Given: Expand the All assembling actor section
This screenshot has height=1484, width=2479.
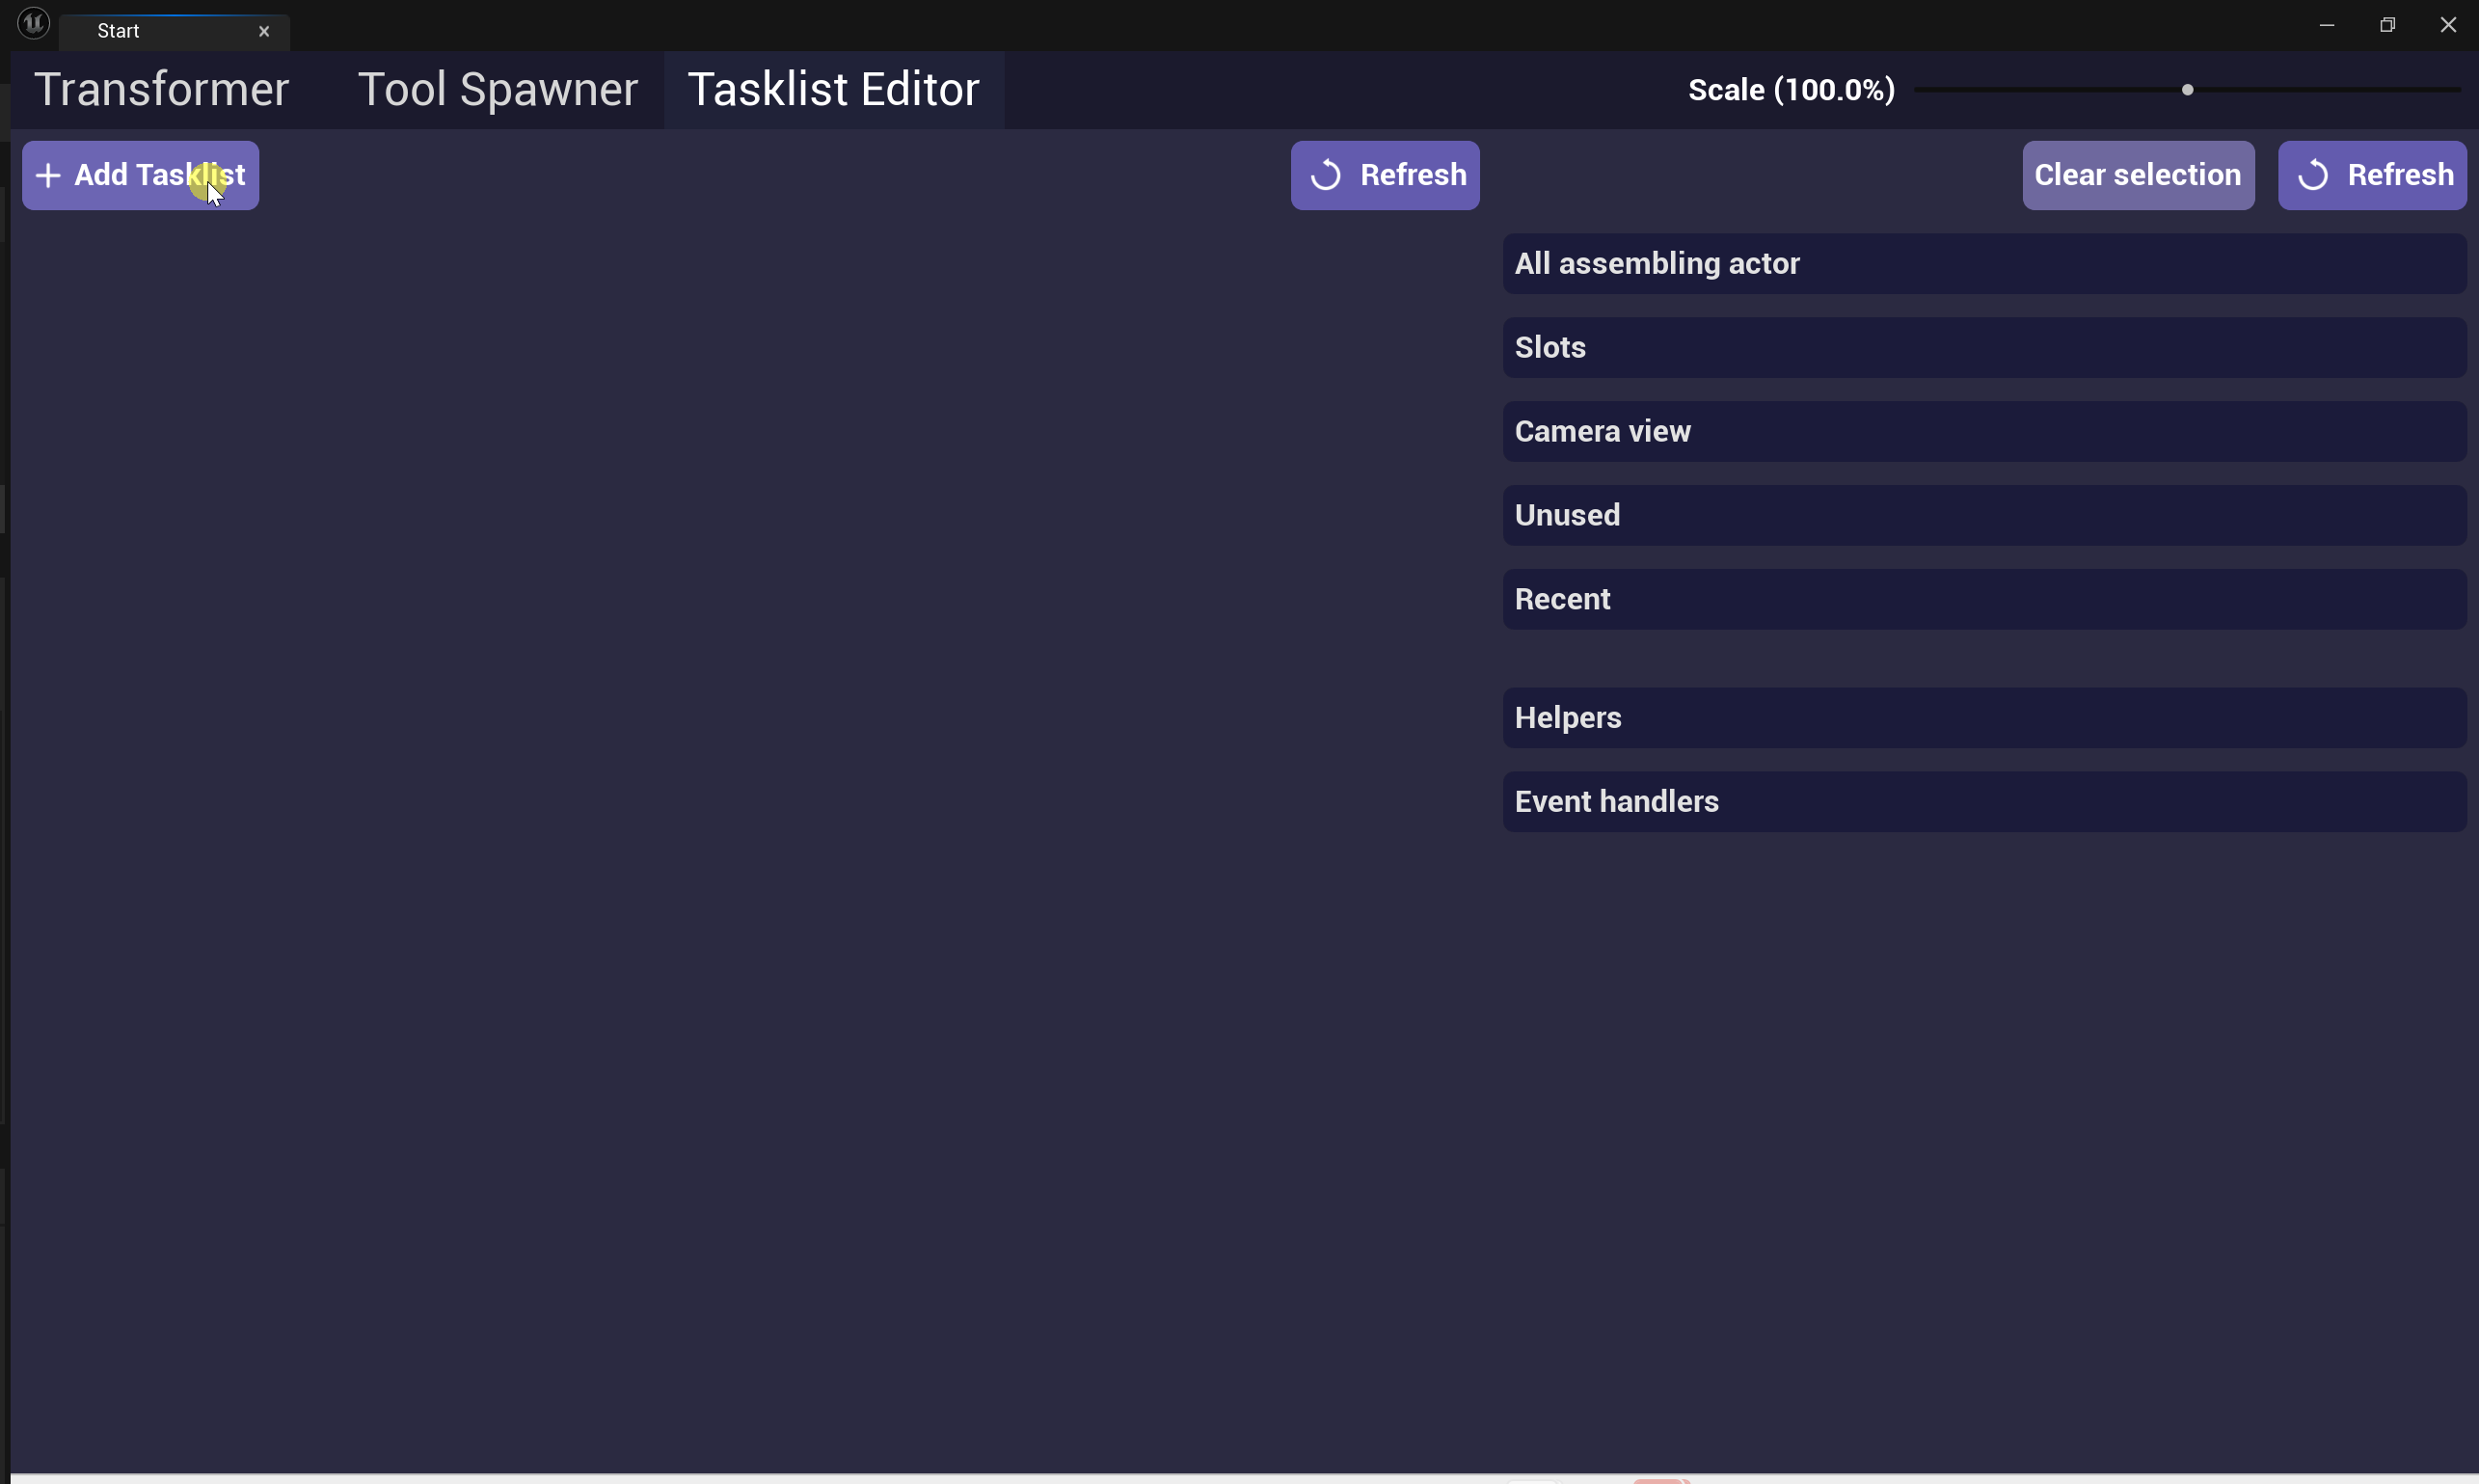Looking at the screenshot, I should 1983,264.
